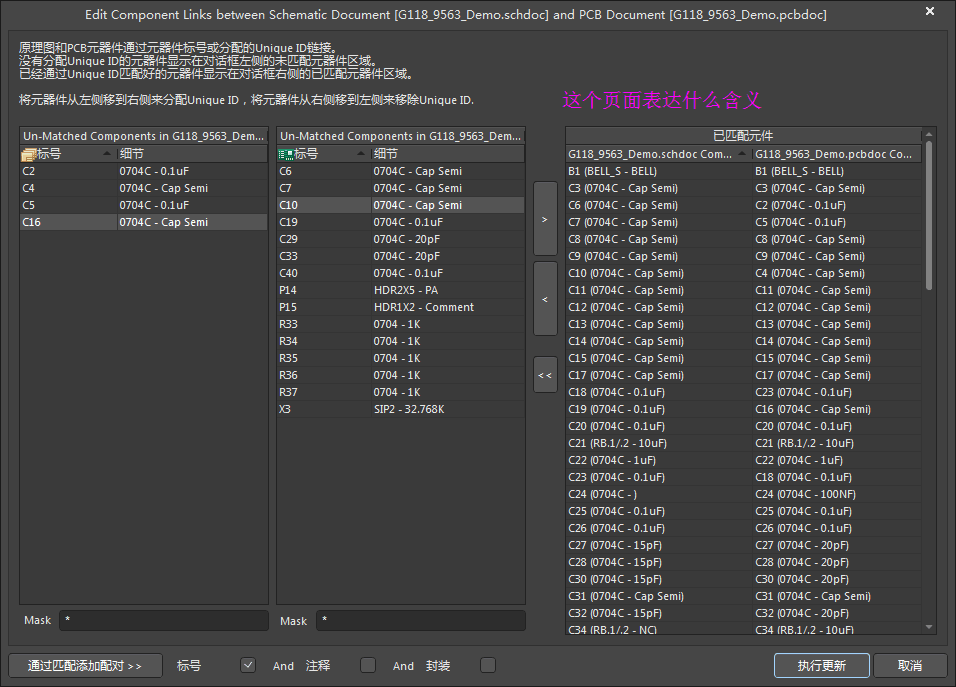Select C16 in the left un-matched list
The image size is (956, 687).
tap(144, 222)
